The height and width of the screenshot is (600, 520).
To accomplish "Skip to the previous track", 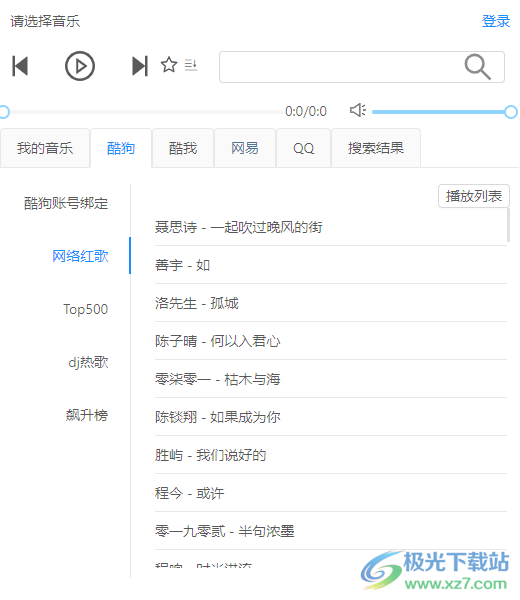I will click(20, 66).
